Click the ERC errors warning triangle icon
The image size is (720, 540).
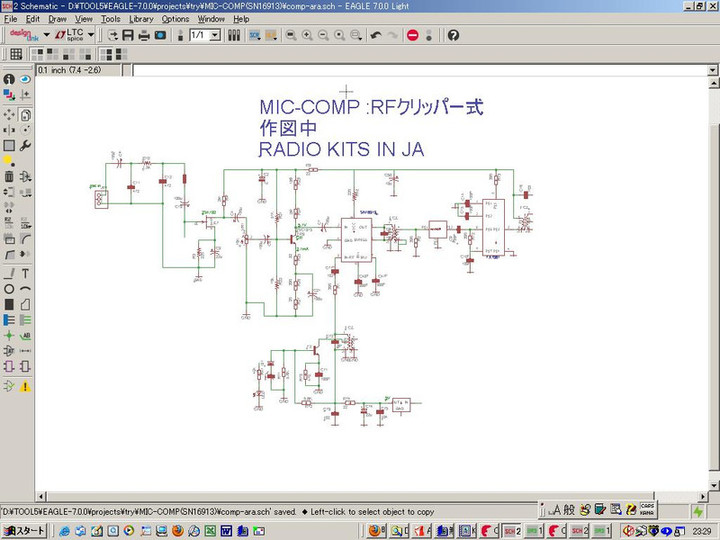pyautogui.click(x=25, y=385)
